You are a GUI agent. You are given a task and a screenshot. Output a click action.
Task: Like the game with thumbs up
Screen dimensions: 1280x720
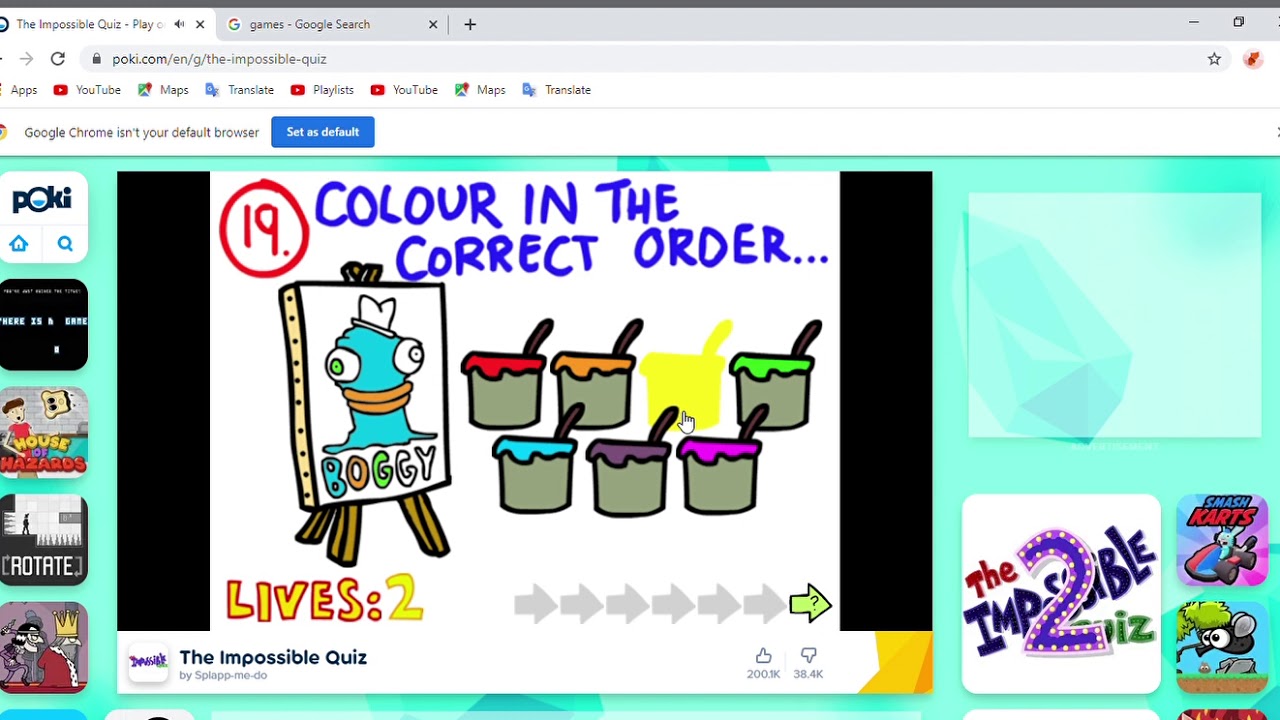click(x=763, y=655)
